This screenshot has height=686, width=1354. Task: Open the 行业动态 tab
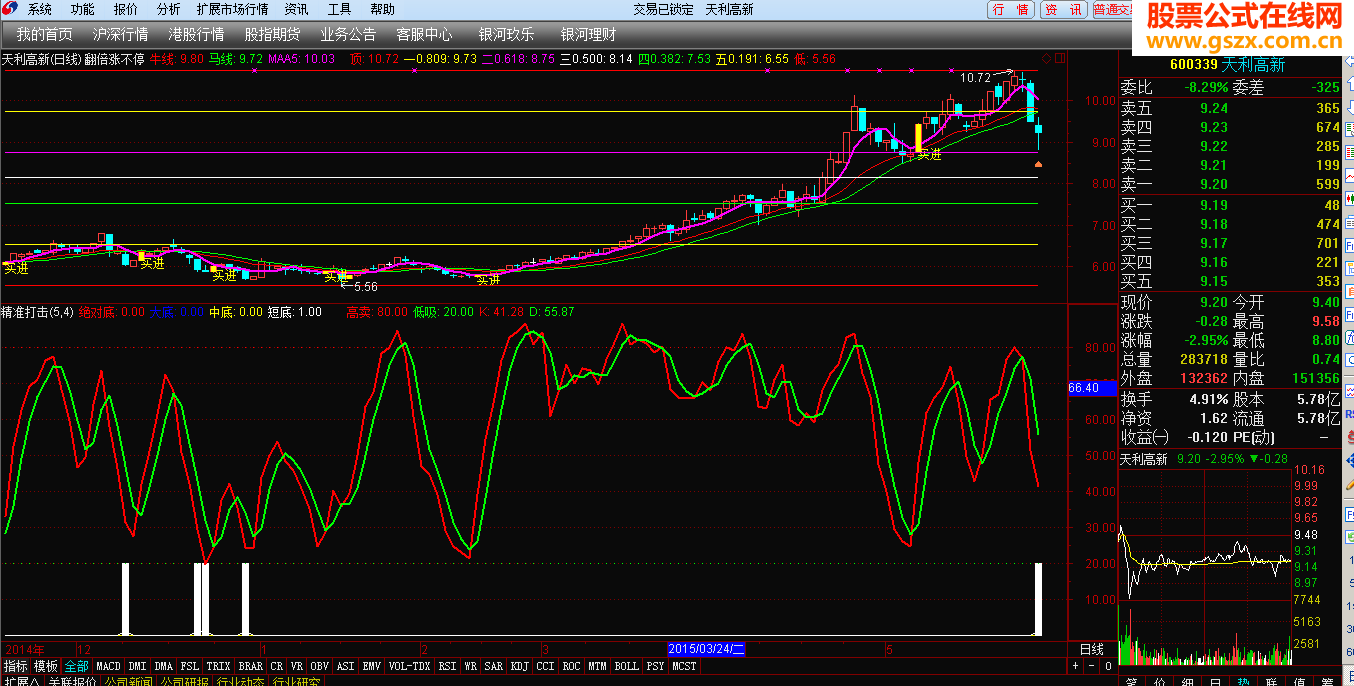point(240,682)
